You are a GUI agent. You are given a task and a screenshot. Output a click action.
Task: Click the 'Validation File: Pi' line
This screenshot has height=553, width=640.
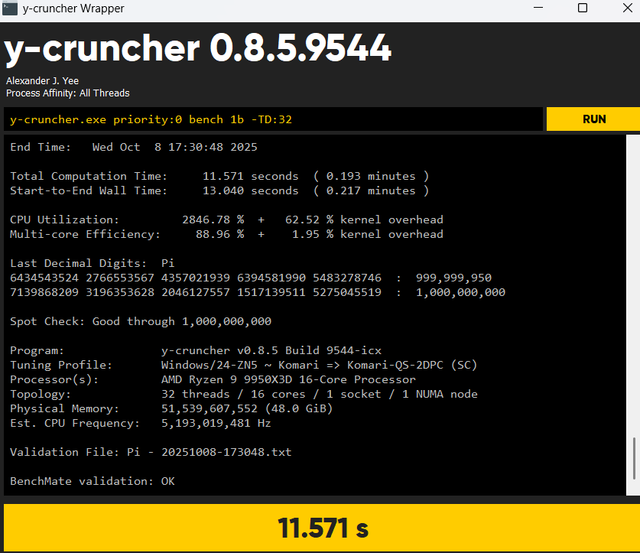click(x=151, y=452)
